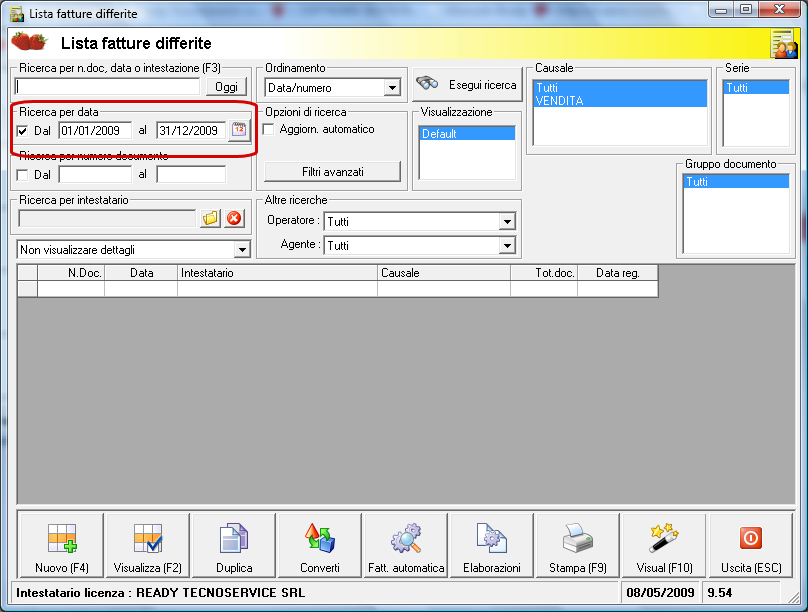Click the Oggi button
The height and width of the screenshot is (612, 808).
pyautogui.click(x=227, y=87)
